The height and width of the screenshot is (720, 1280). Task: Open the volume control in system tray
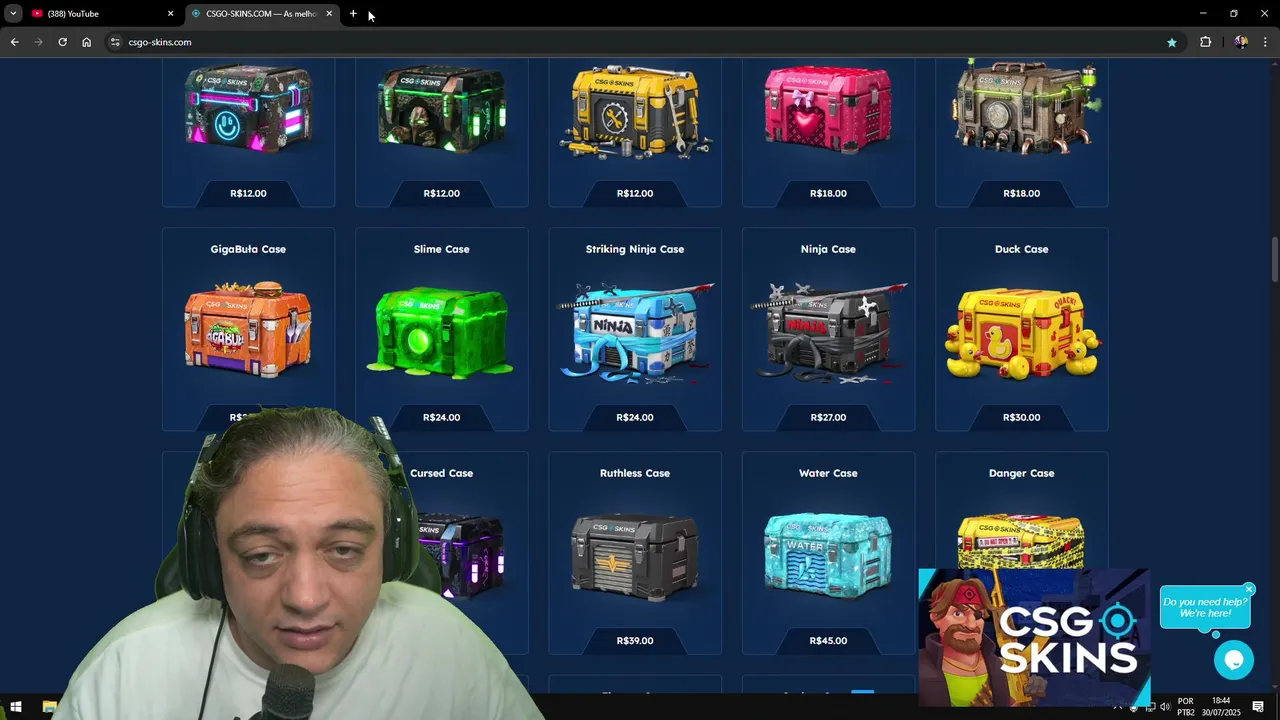(1165, 707)
